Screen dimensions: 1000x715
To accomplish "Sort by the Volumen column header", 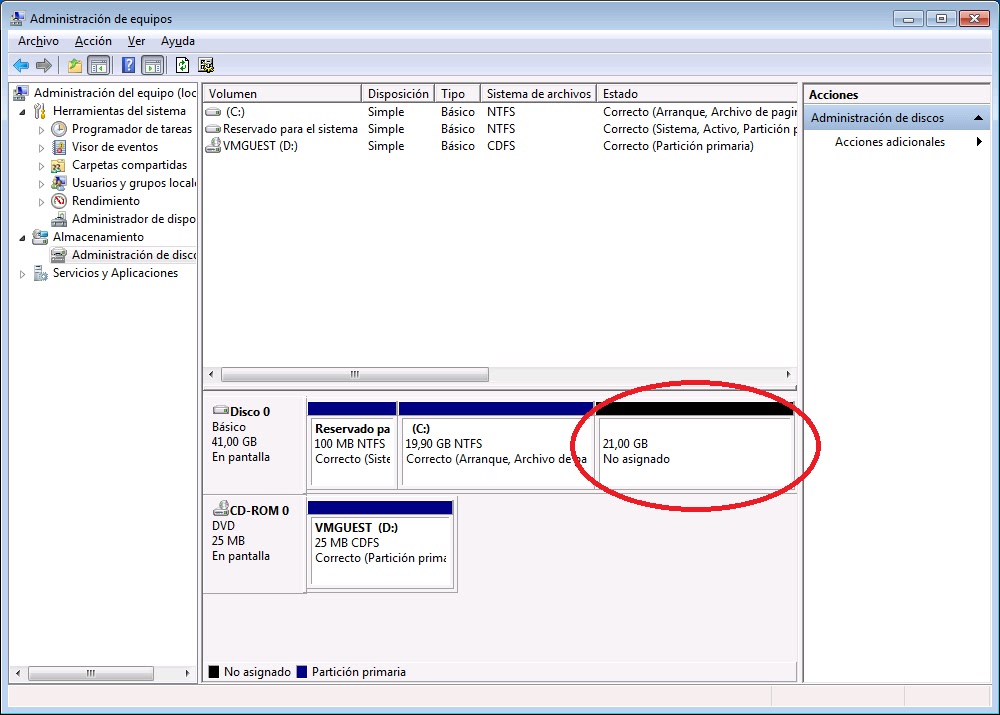I will pyautogui.click(x=282, y=94).
